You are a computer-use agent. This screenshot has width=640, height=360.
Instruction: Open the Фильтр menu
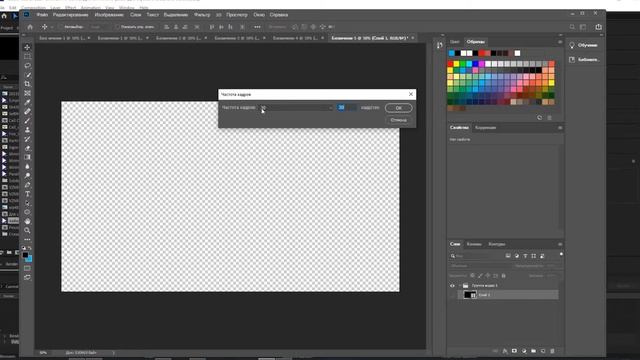pyautogui.click(x=202, y=15)
